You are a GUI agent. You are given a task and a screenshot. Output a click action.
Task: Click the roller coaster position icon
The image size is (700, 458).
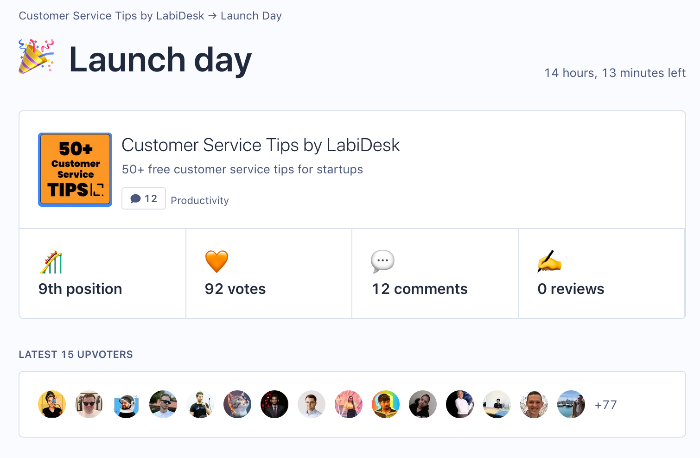click(x=51, y=262)
